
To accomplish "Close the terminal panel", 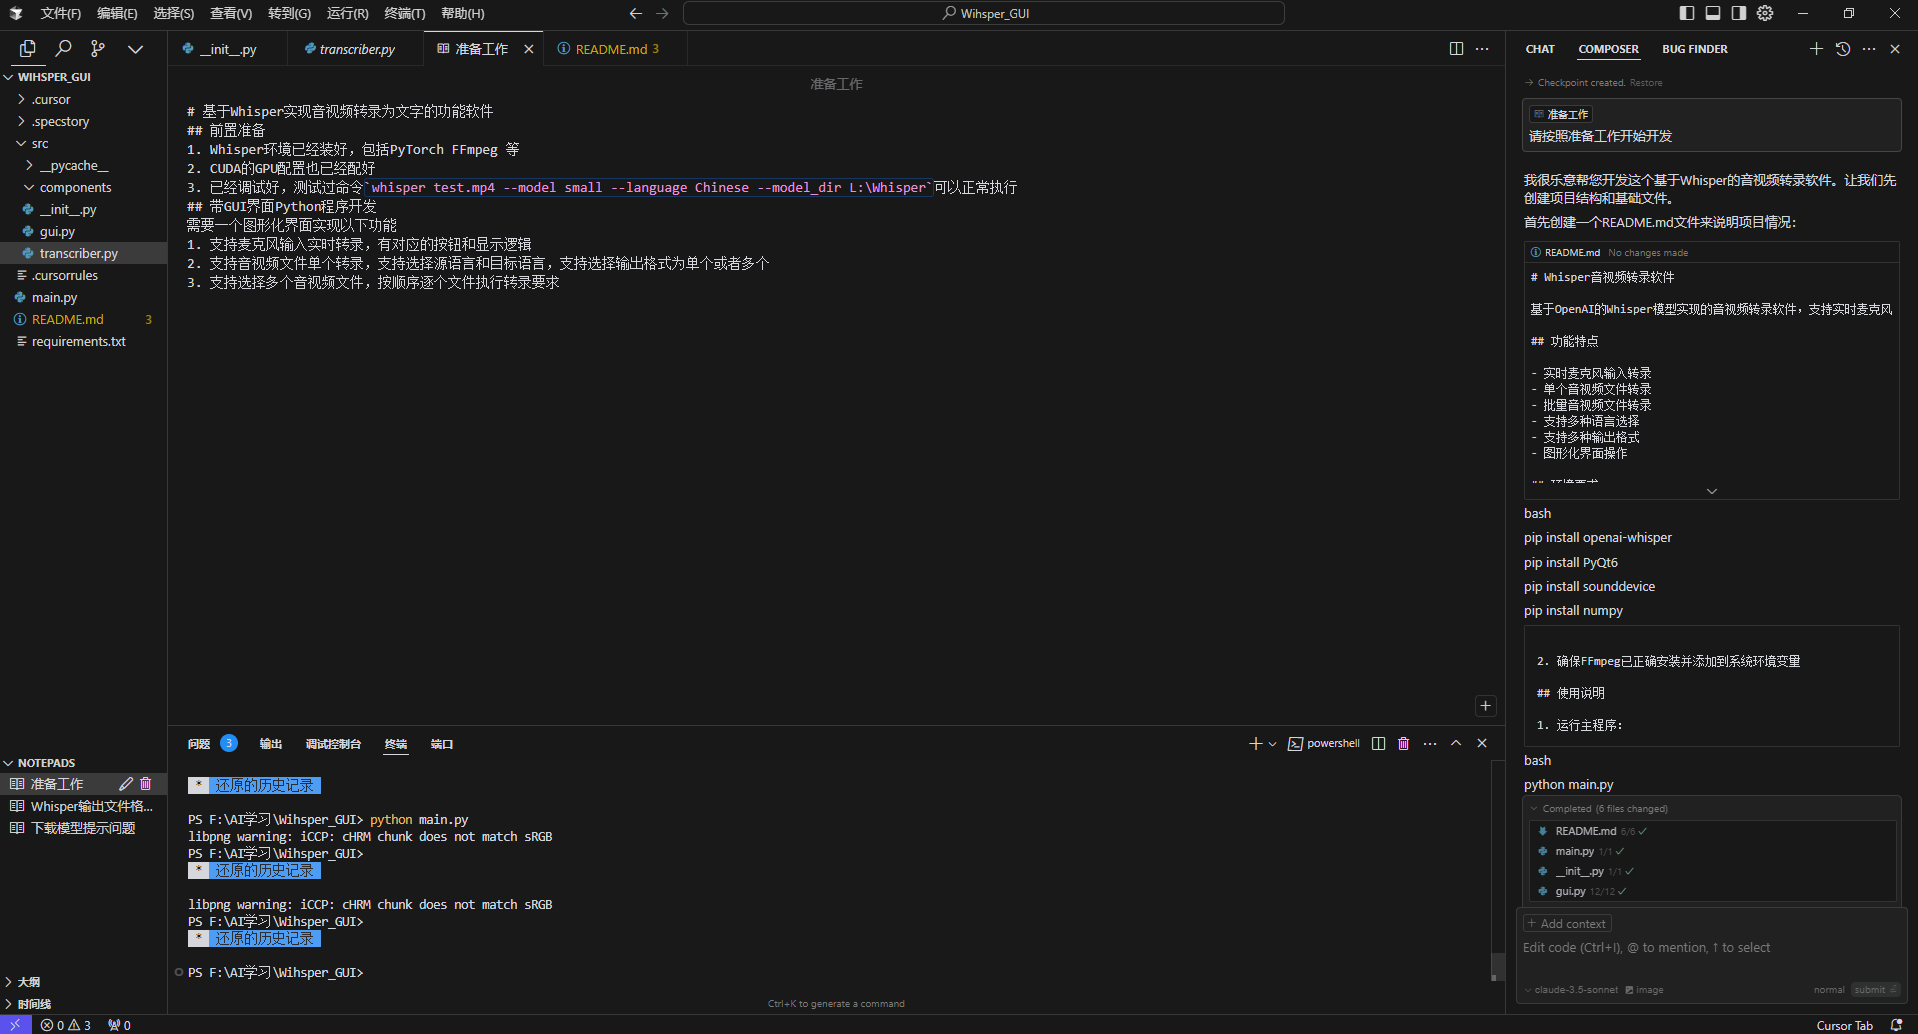I will coord(1482,743).
